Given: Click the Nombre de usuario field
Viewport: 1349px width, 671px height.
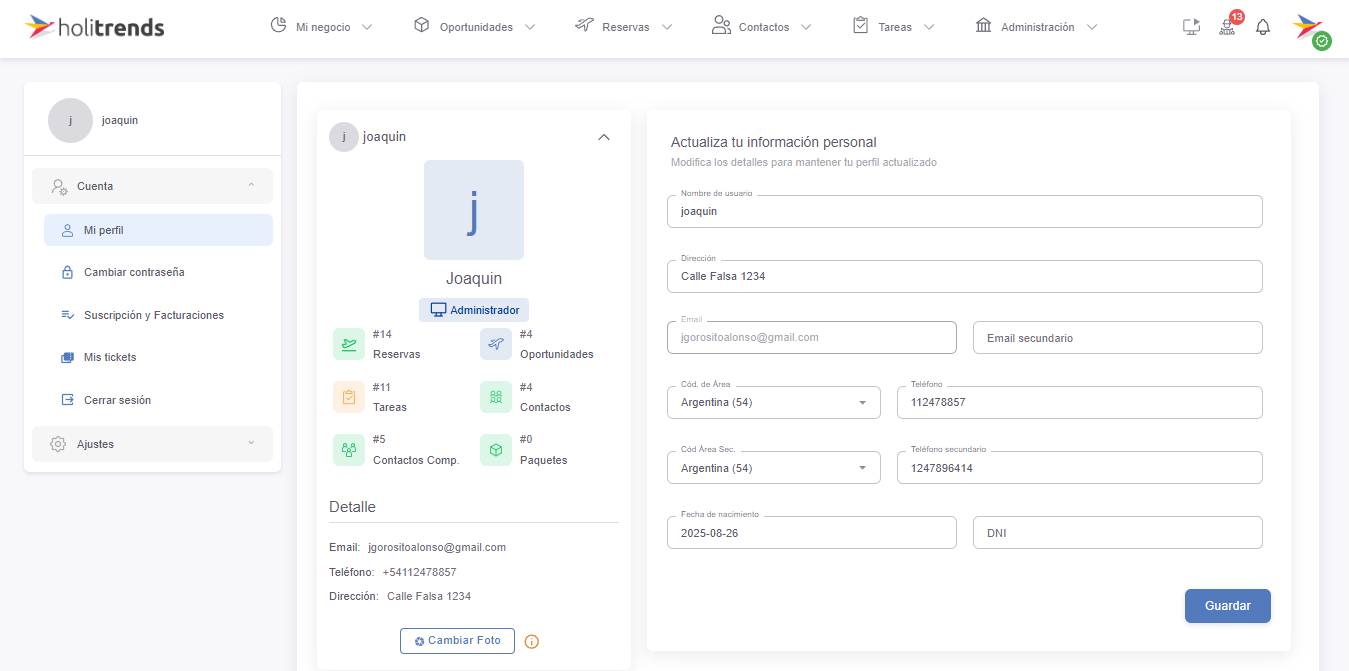Looking at the screenshot, I should 965,211.
